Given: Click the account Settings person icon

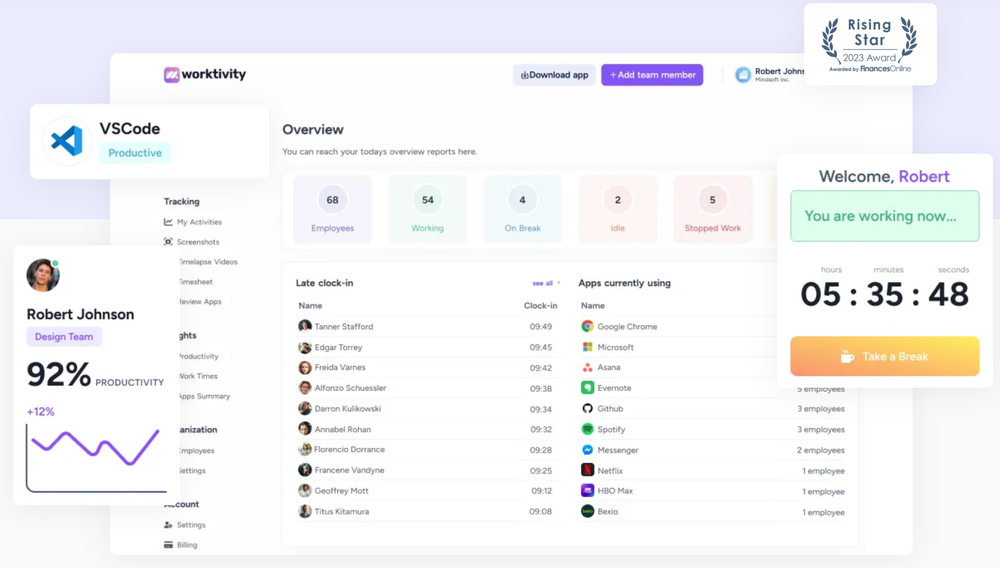Looking at the screenshot, I should pyautogui.click(x=168, y=525).
